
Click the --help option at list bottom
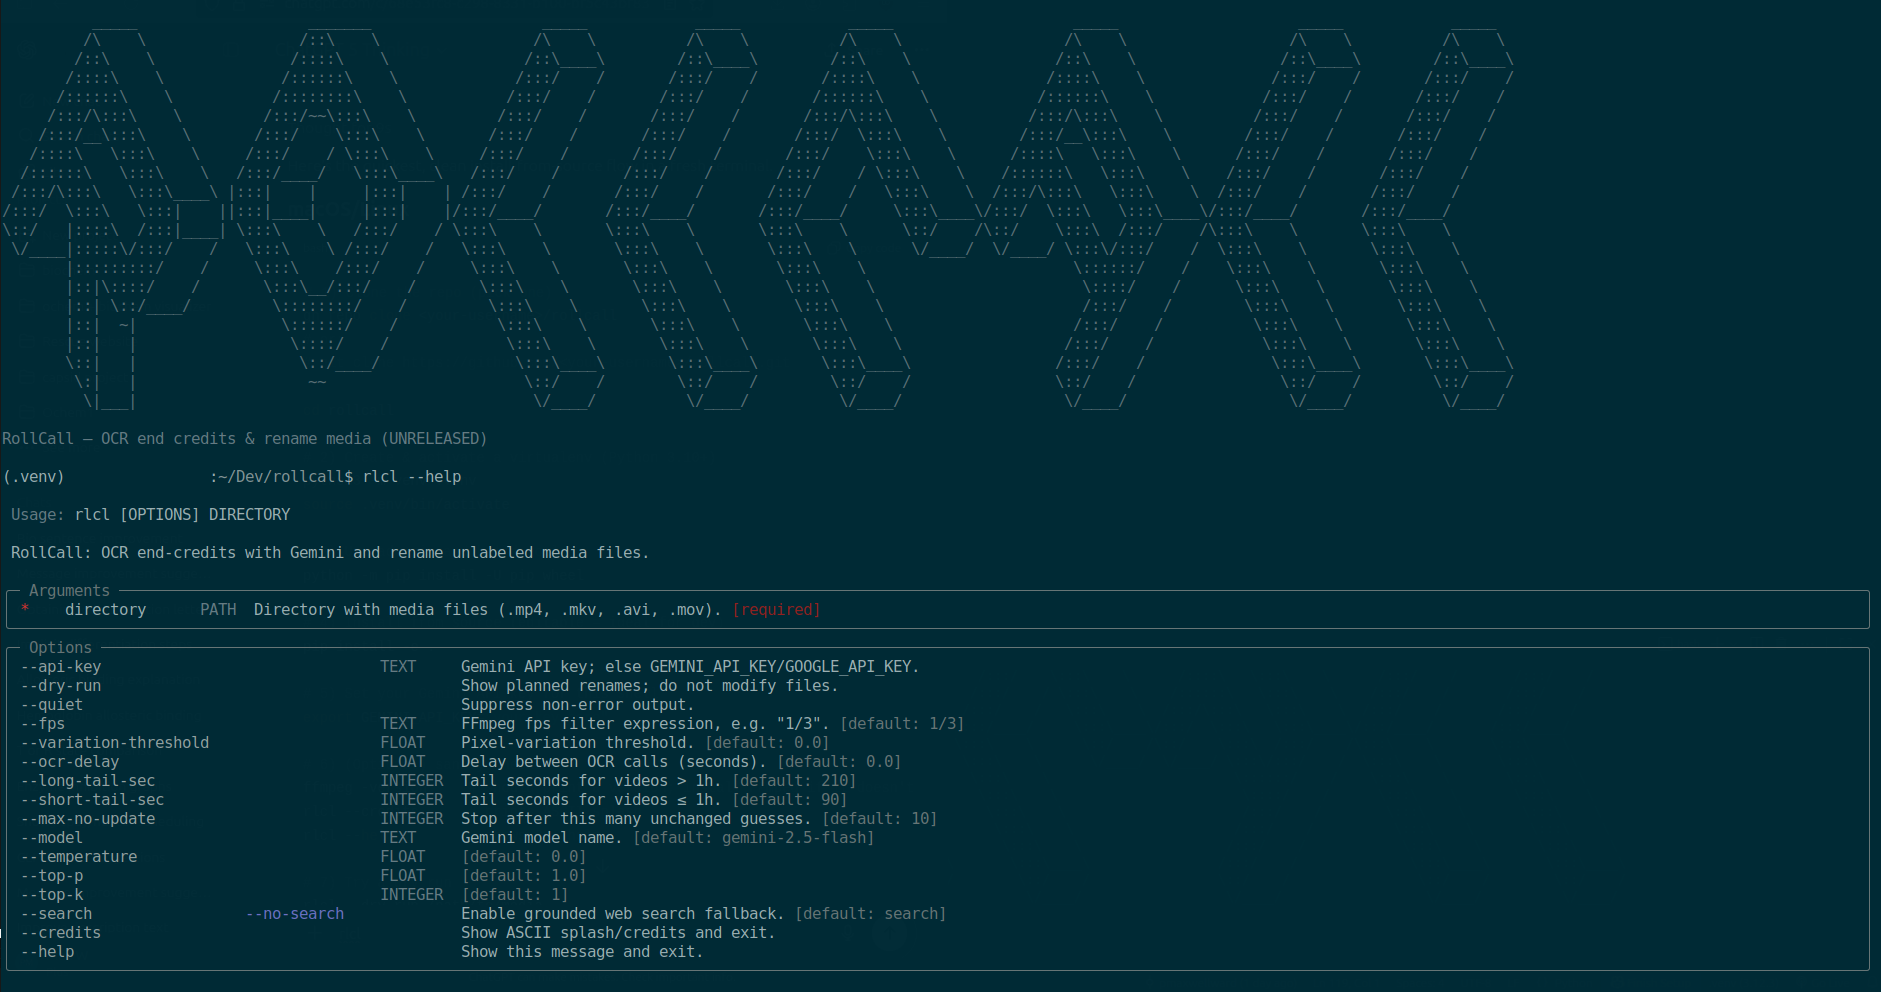[x=48, y=952]
